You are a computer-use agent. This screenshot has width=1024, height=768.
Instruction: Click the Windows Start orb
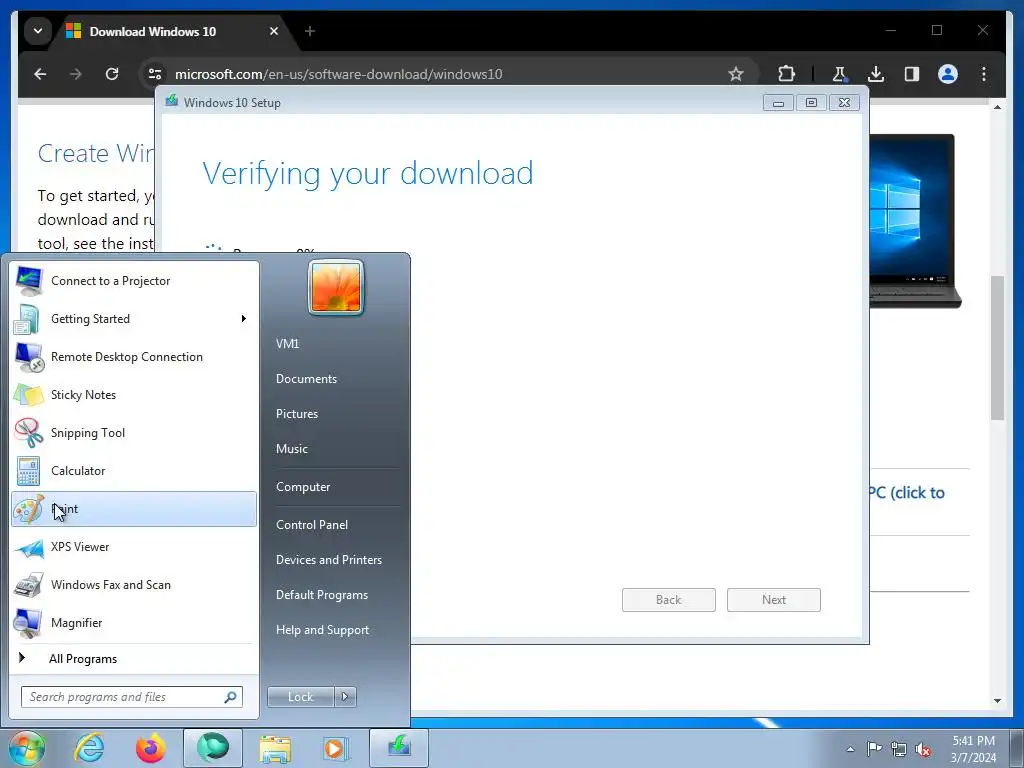(x=26, y=748)
